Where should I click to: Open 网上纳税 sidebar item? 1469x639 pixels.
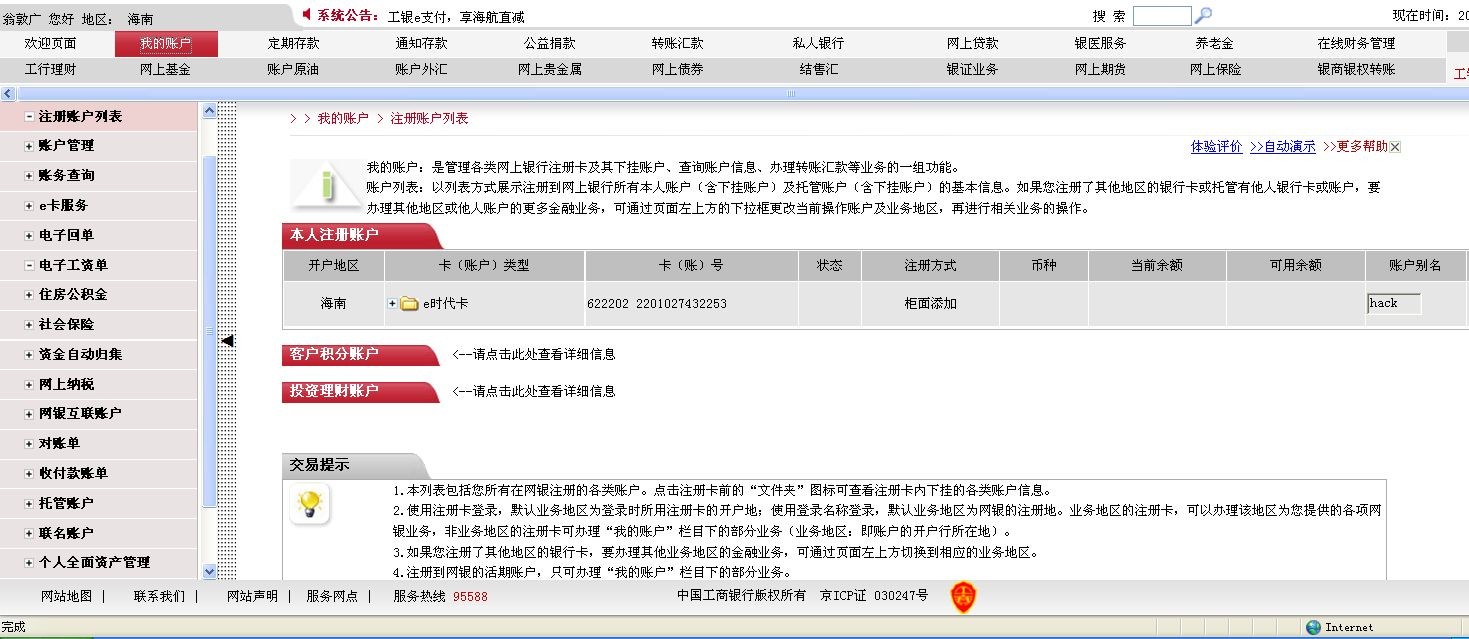pyautogui.click(x=66, y=384)
